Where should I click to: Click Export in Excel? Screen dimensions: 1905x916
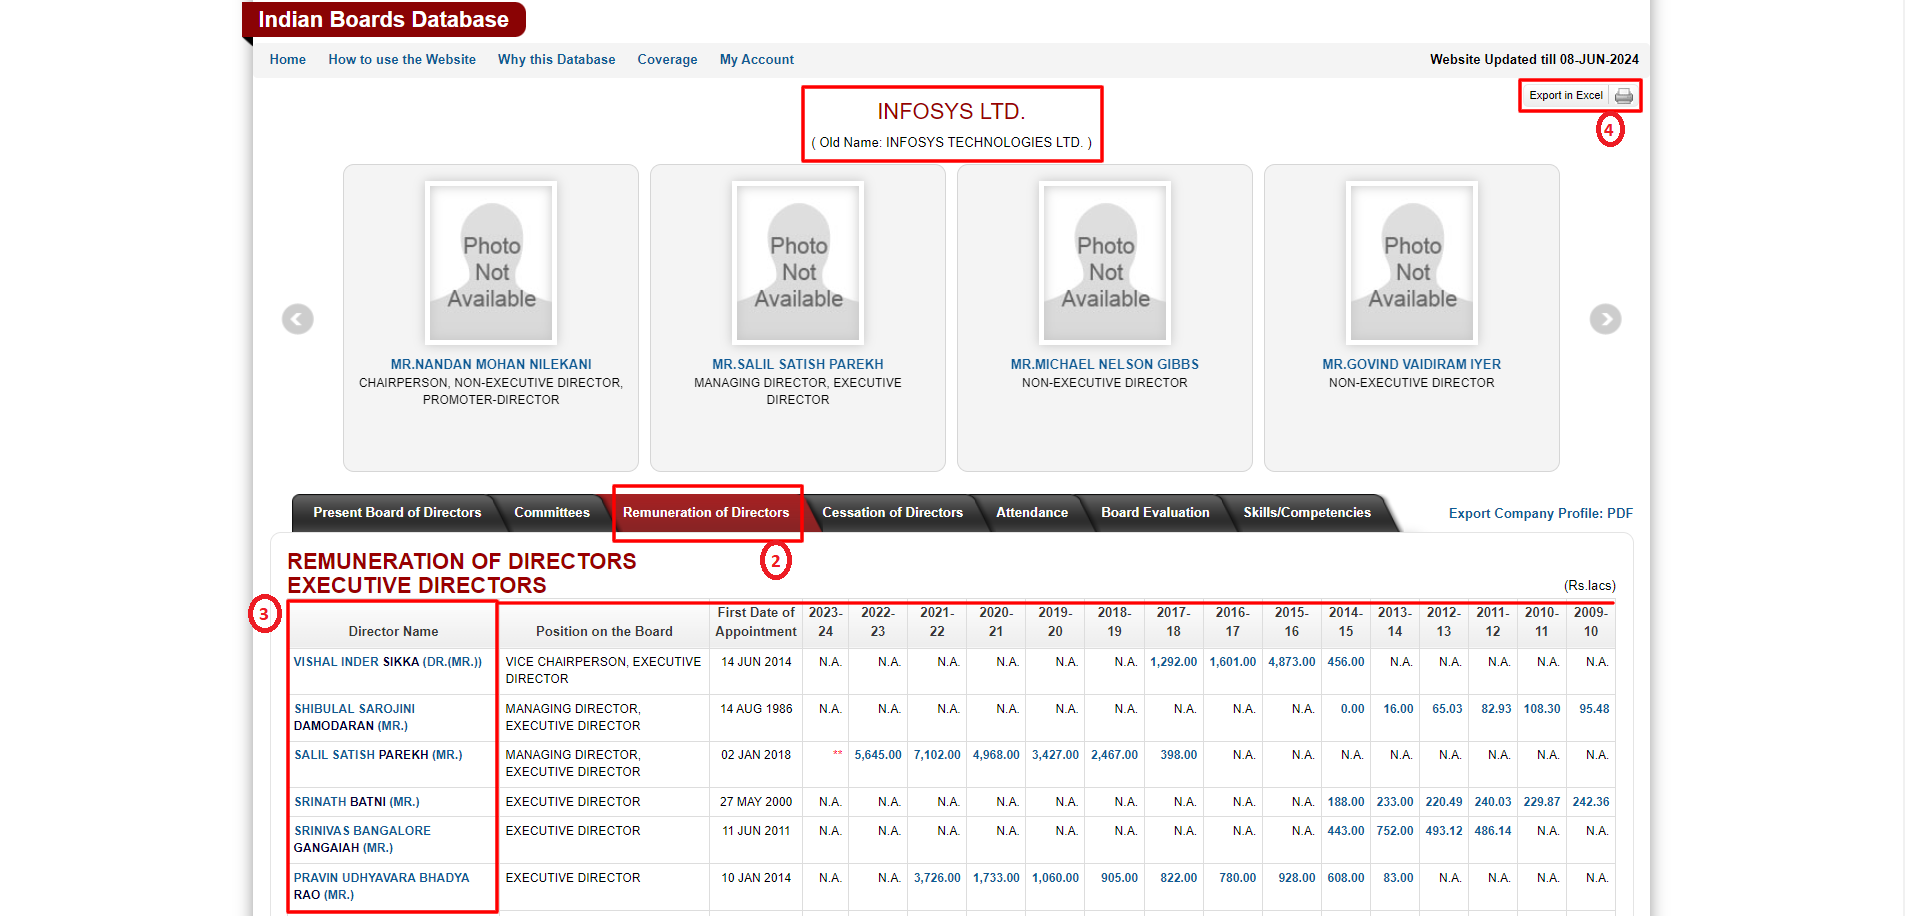[x=1565, y=96]
